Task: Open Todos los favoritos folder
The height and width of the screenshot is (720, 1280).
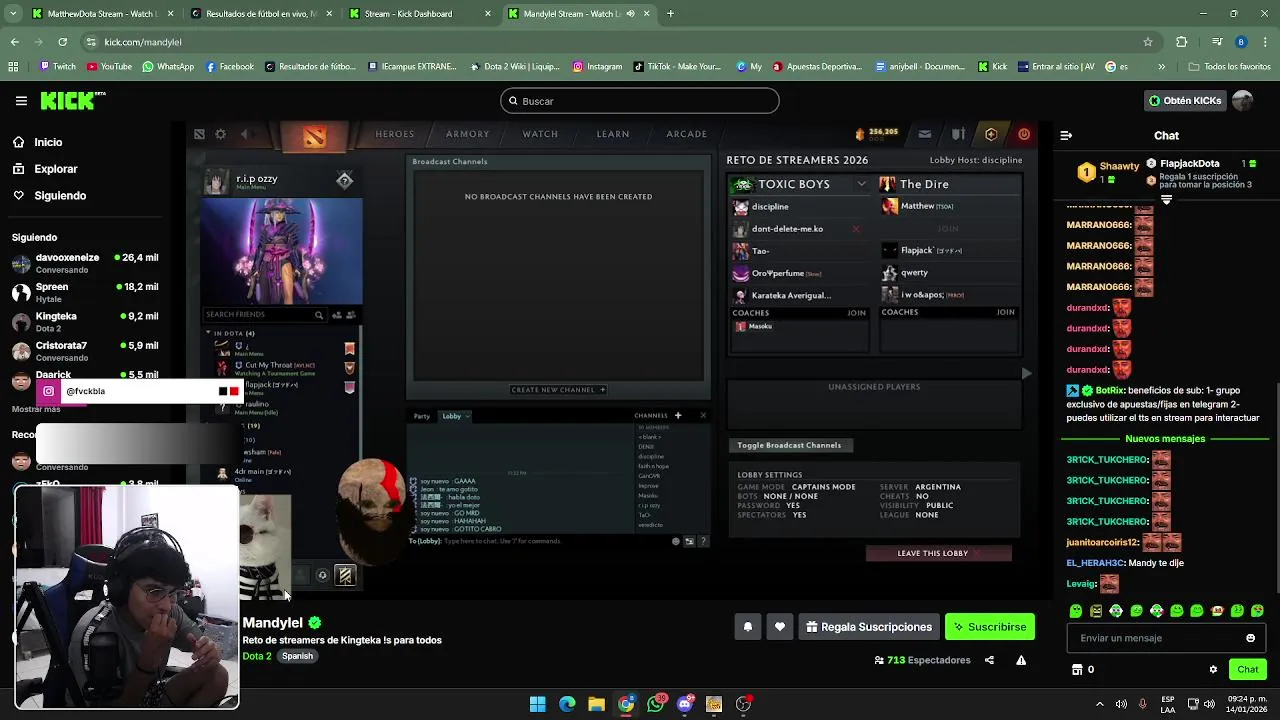Action: pyautogui.click(x=1229, y=67)
